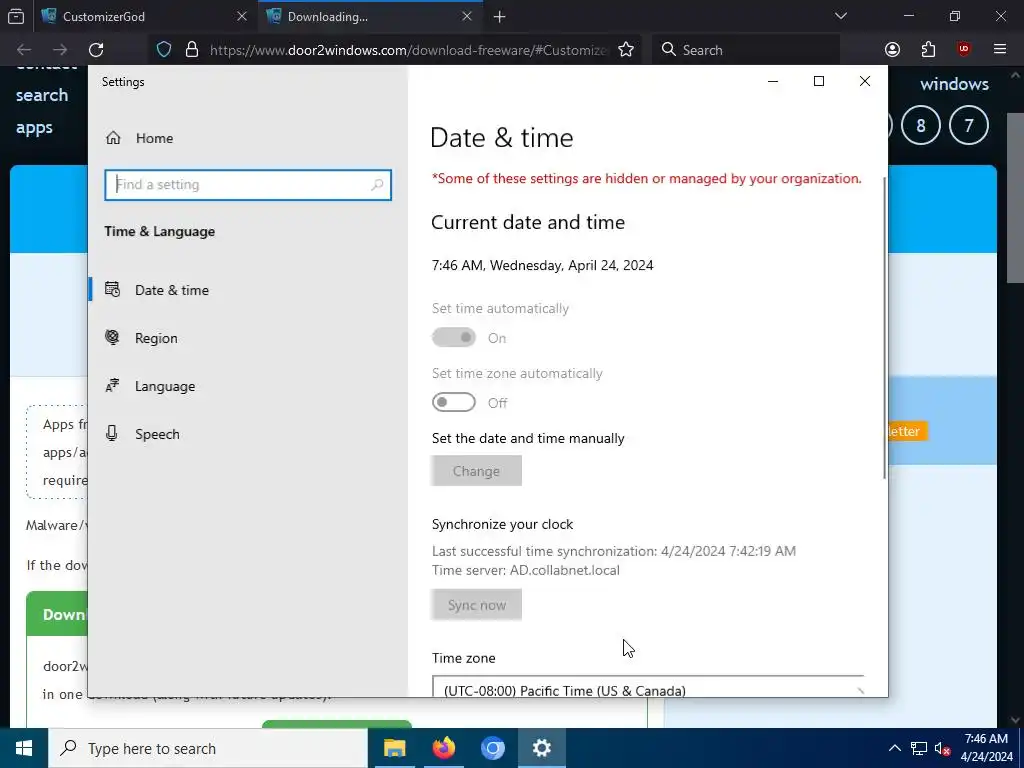Close the CustomizerGod tab
The width and height of the screenshot is (1024, 768).
click(242, 16)
